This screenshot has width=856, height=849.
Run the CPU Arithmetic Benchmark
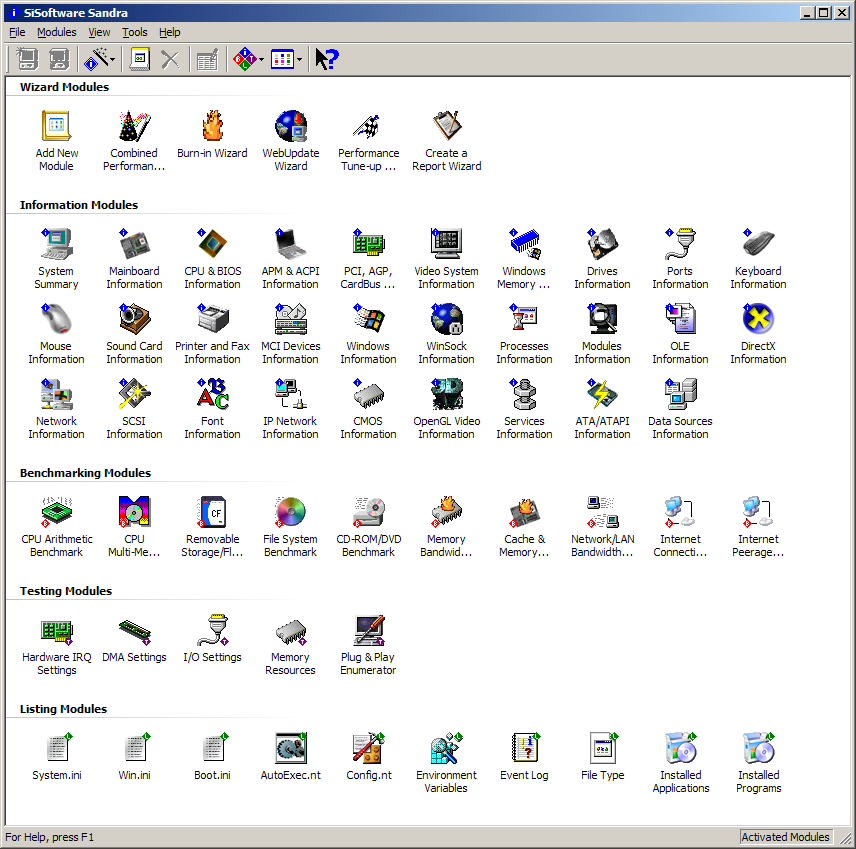[x=56, y=526]
